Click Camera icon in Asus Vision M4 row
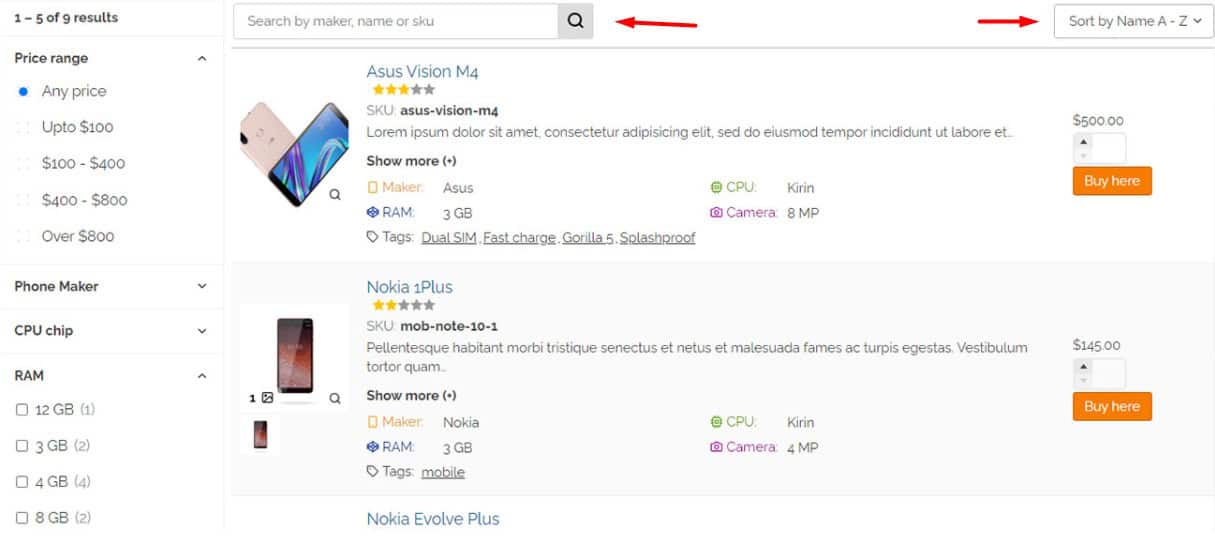This screenshot has height=538, width=1215. [x=716, y=212]
